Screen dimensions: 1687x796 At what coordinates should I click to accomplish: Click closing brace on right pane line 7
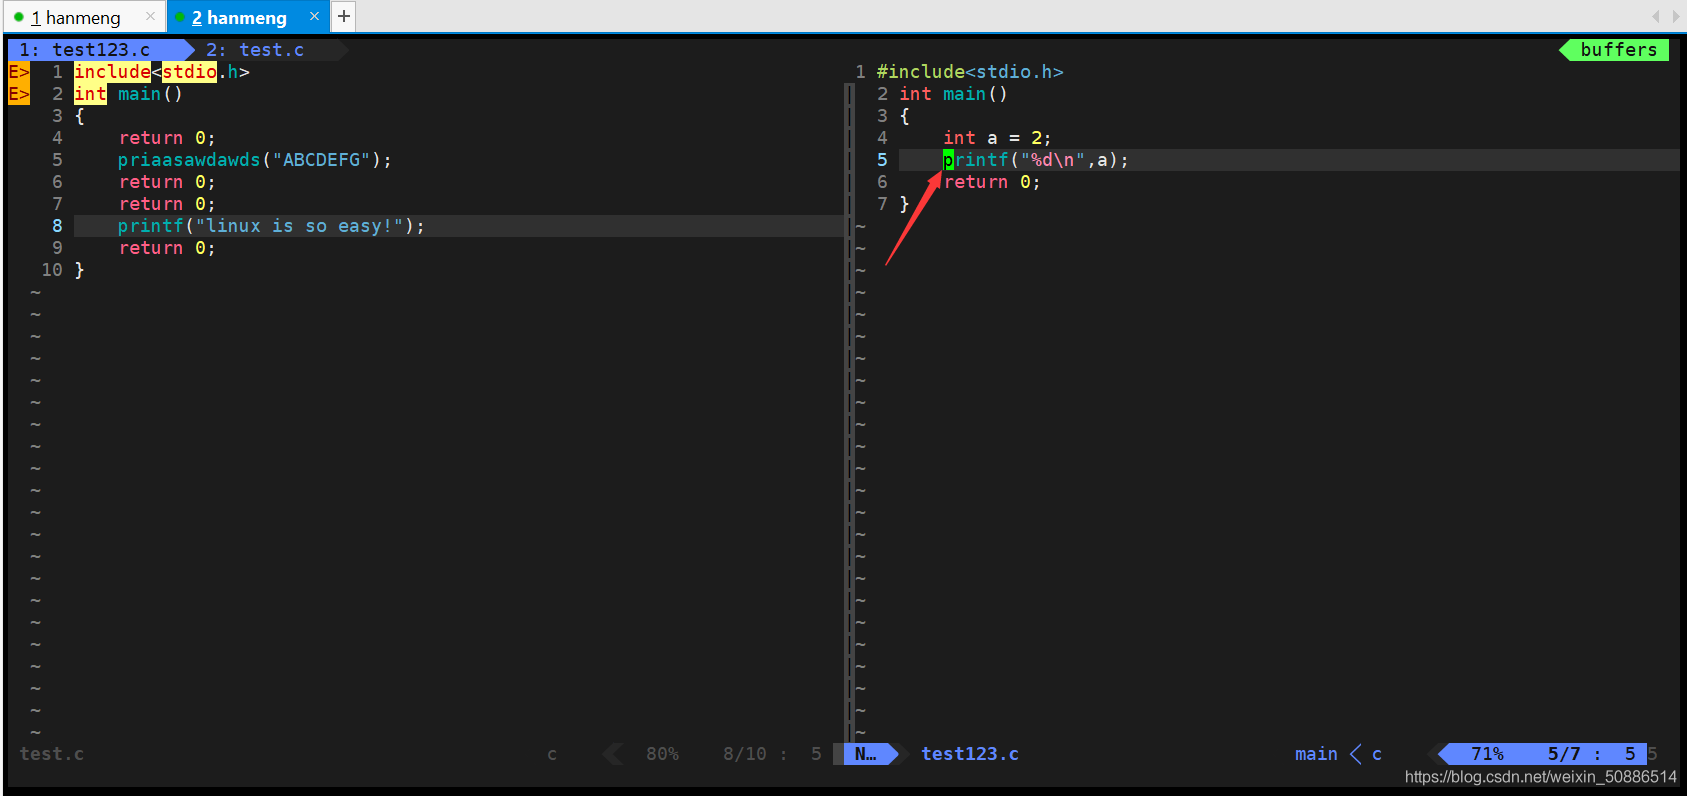[x=904, y=204]
